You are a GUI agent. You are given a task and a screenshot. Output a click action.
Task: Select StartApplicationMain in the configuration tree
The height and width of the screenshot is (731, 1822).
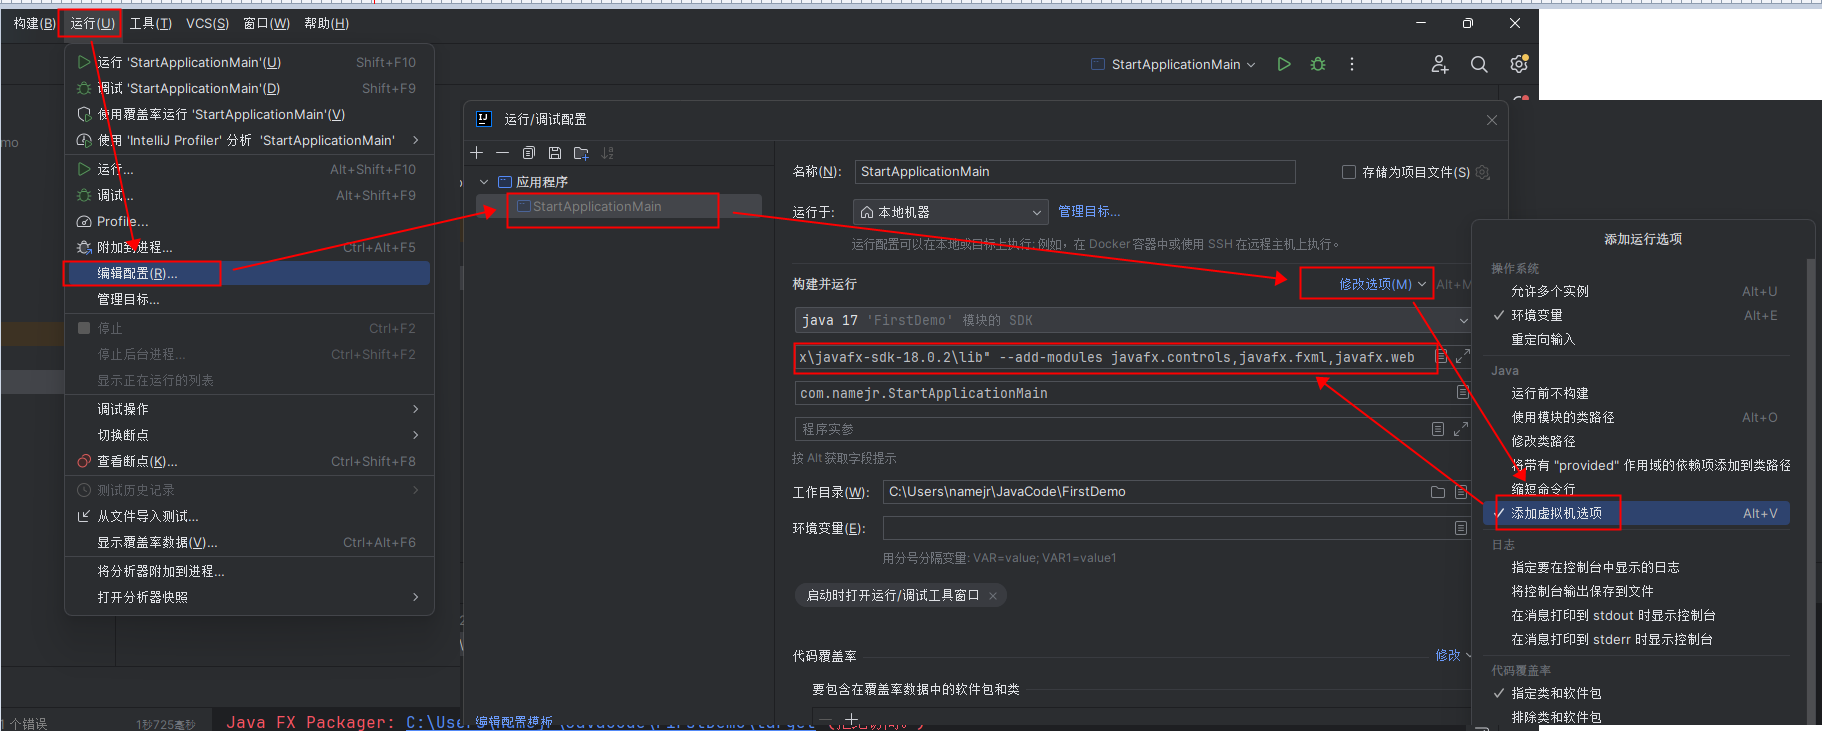tap(618, 207)
